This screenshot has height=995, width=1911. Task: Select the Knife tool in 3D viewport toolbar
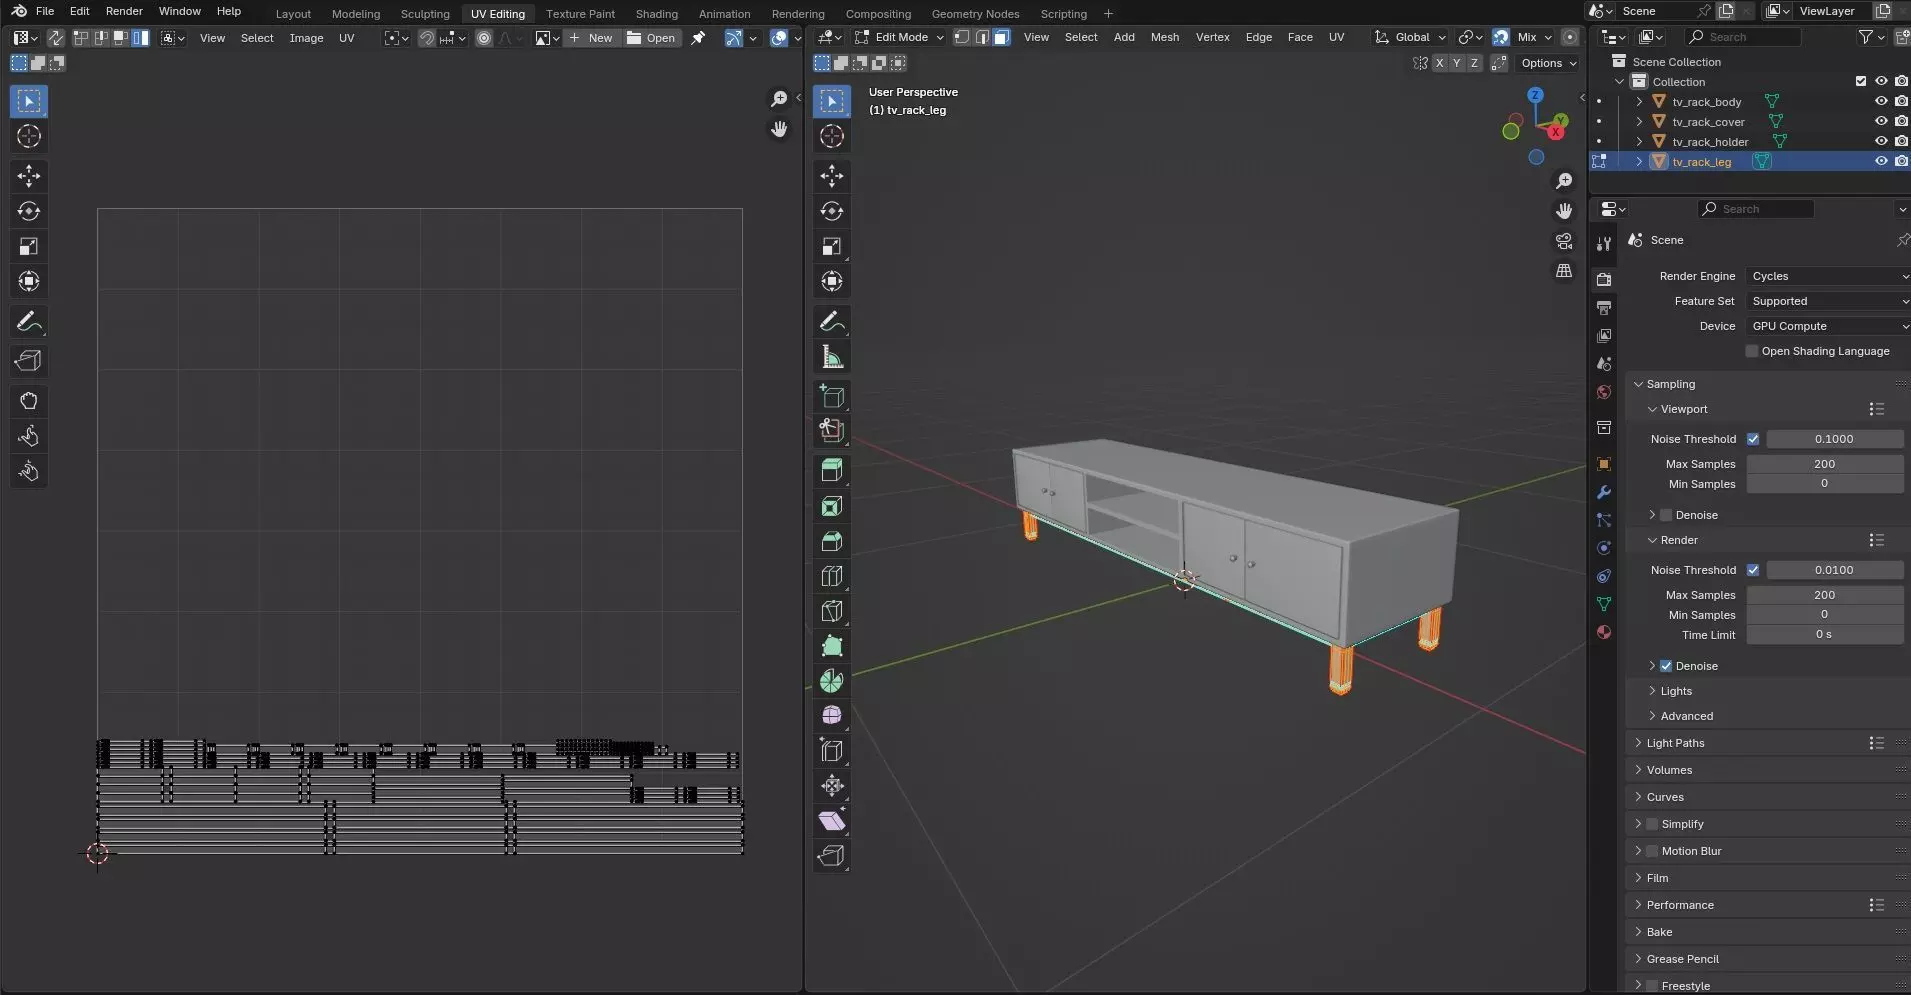(x=831, y=611)
